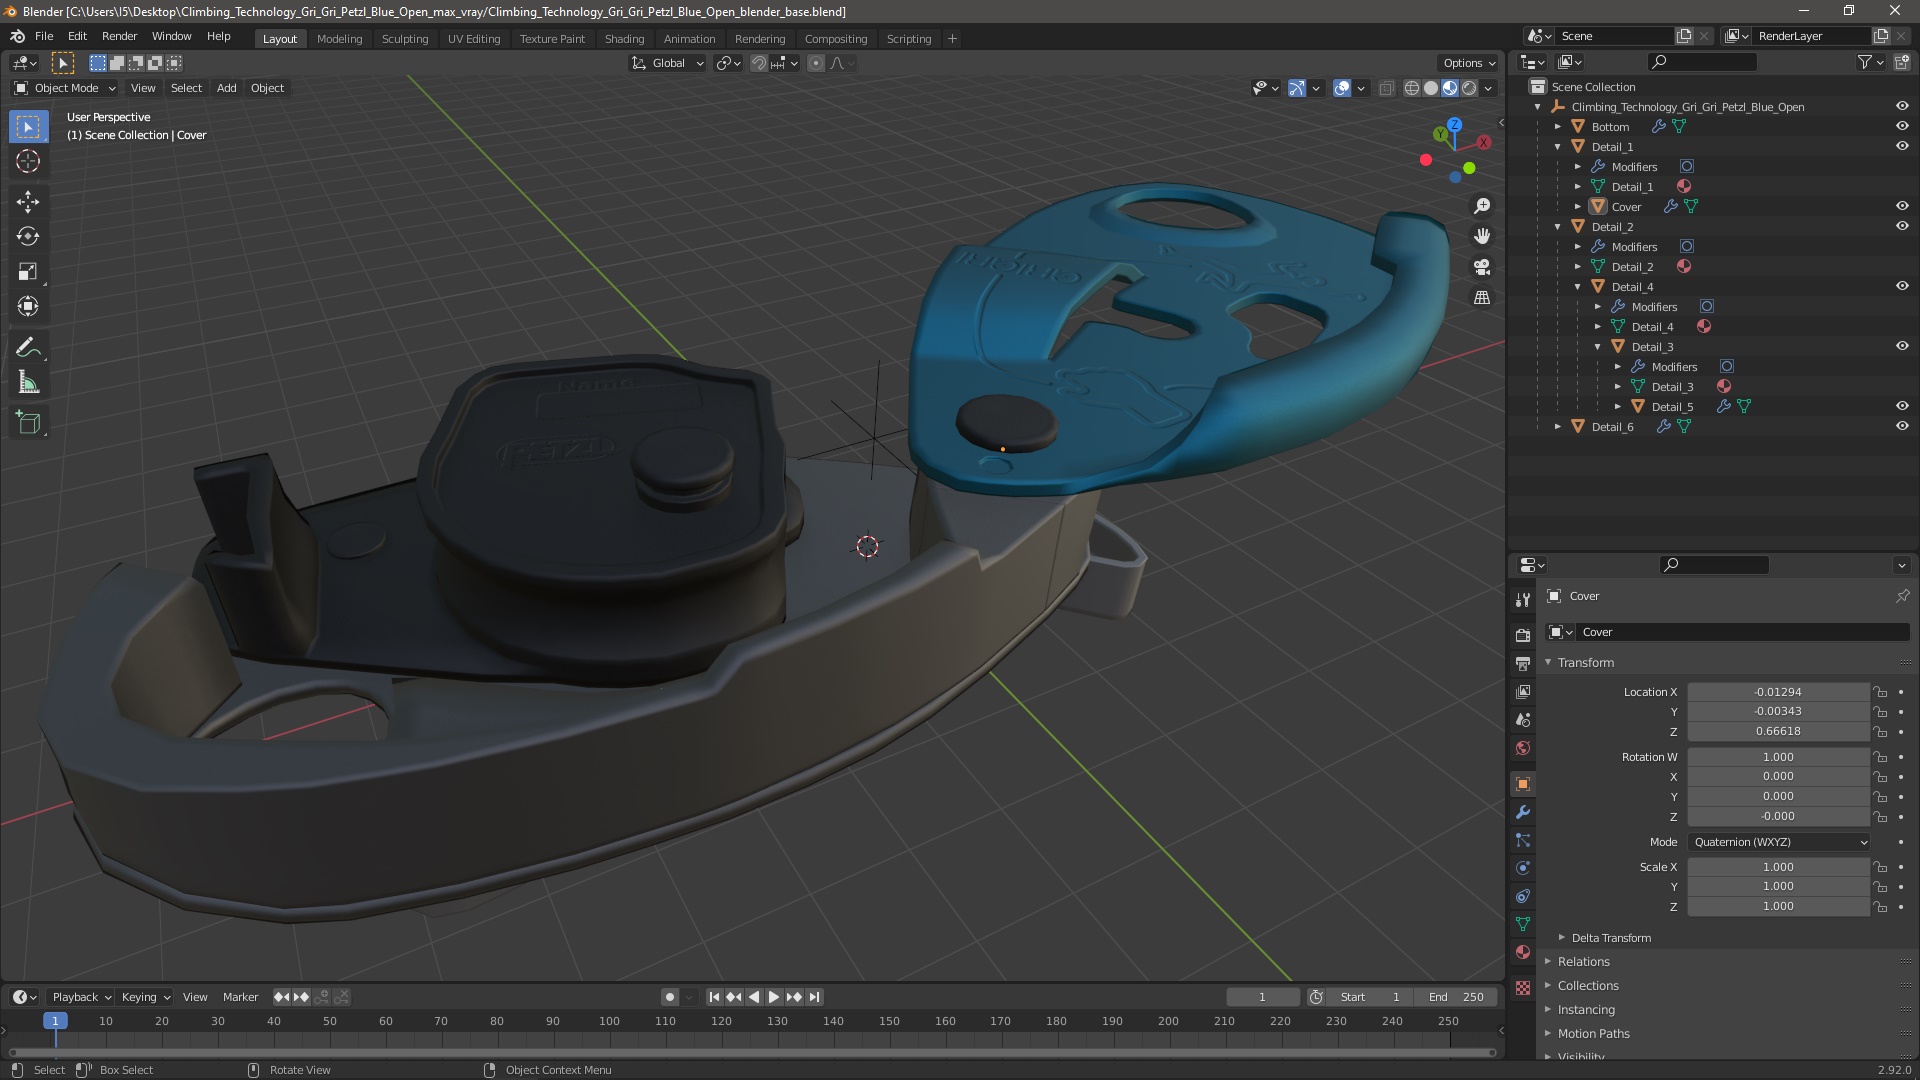Hide the Bottom object in outliner
This screenshot has width=1920, height=1080.
1902,127
